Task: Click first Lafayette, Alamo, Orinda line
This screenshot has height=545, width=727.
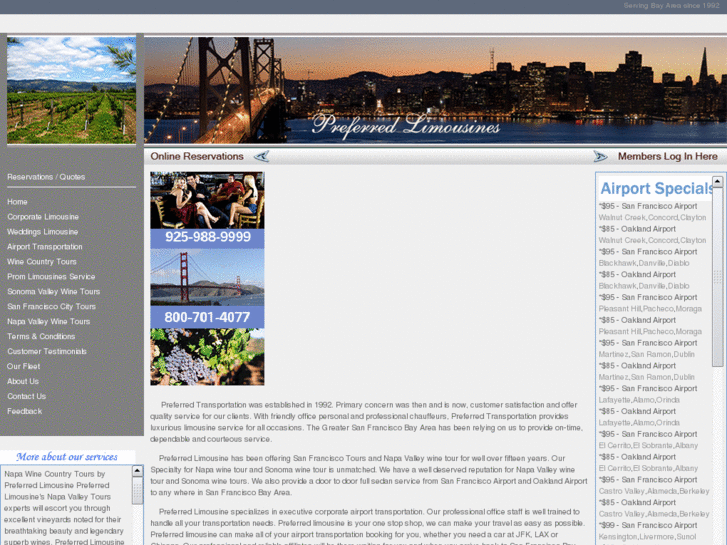Action: pyautogui.click(x=639, y=400)
